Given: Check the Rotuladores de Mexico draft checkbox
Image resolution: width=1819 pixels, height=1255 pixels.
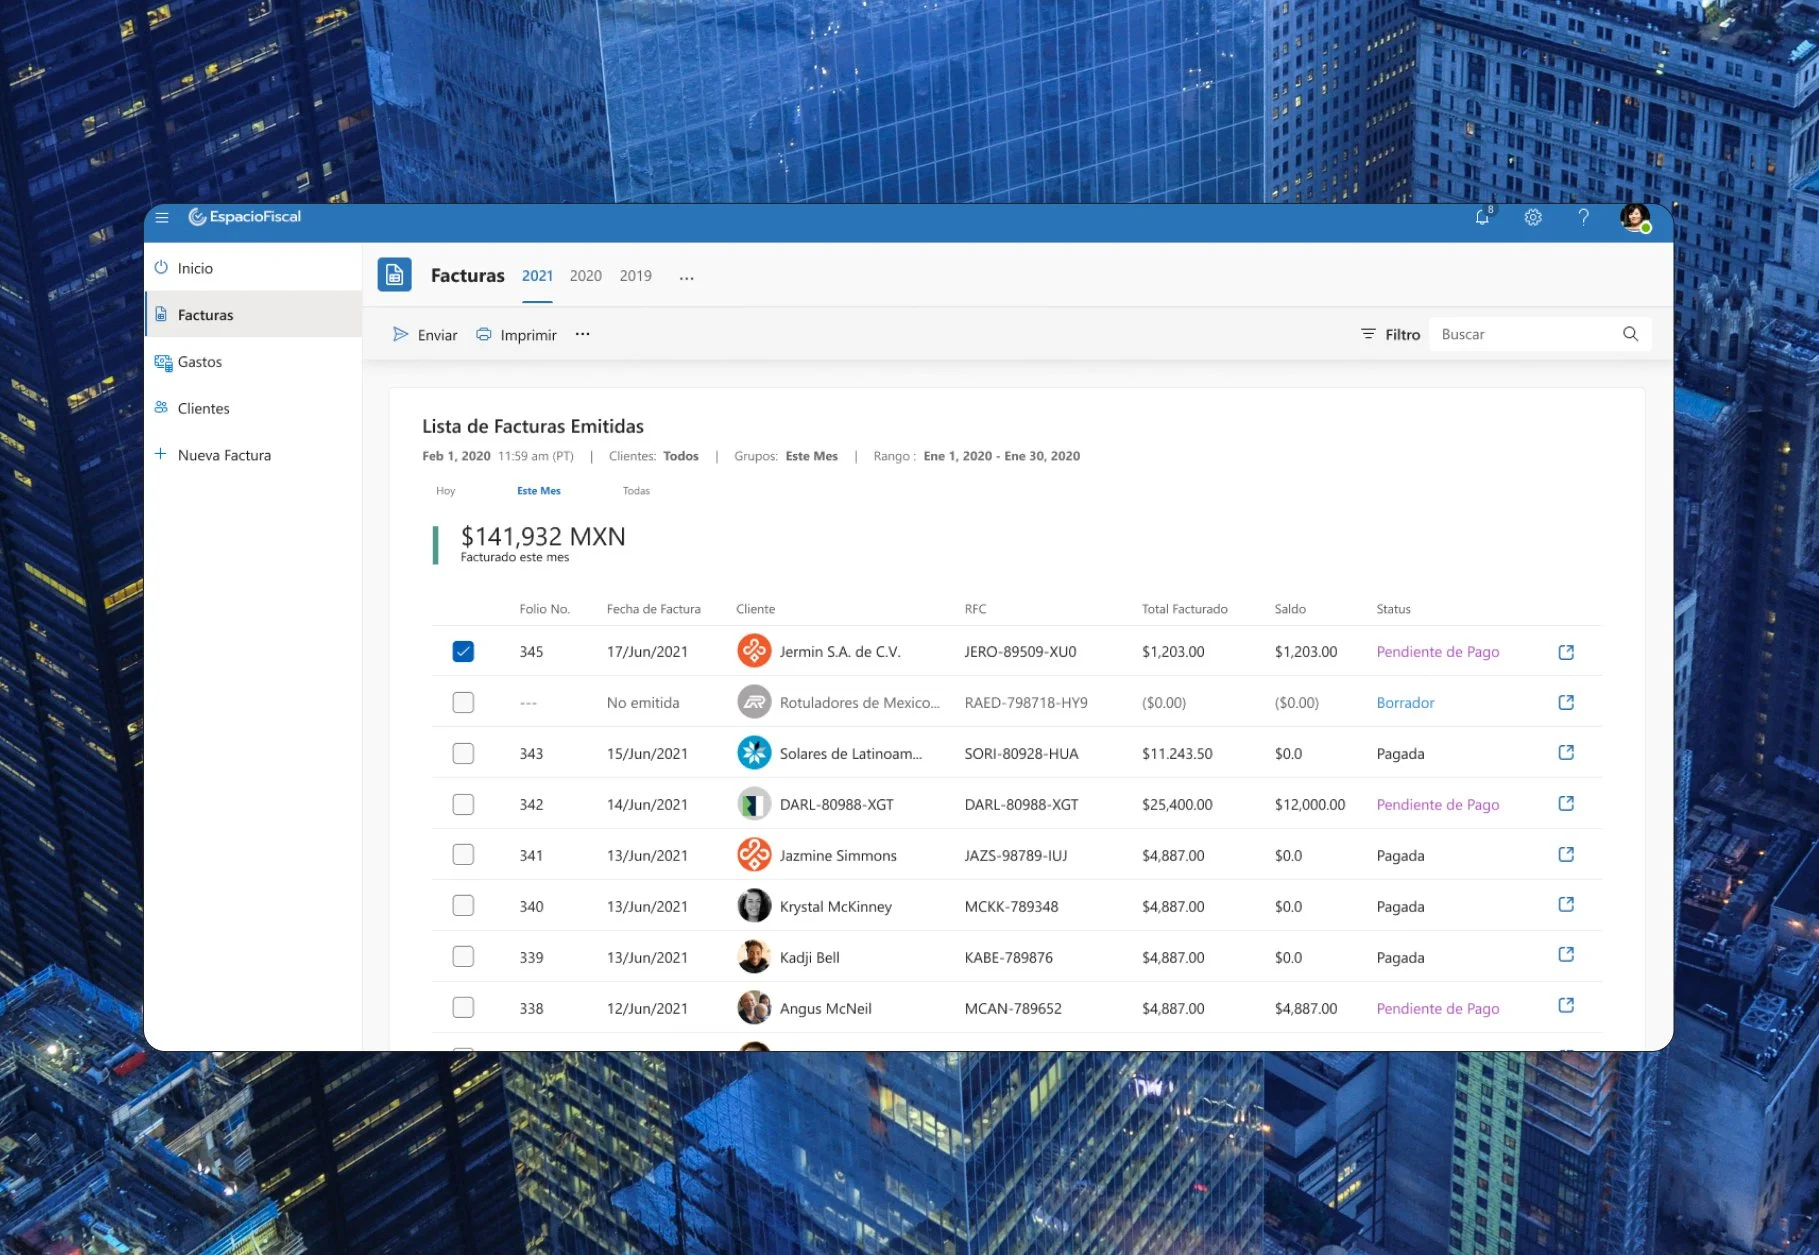Looking at the screenshot, I should click(463, 703).
